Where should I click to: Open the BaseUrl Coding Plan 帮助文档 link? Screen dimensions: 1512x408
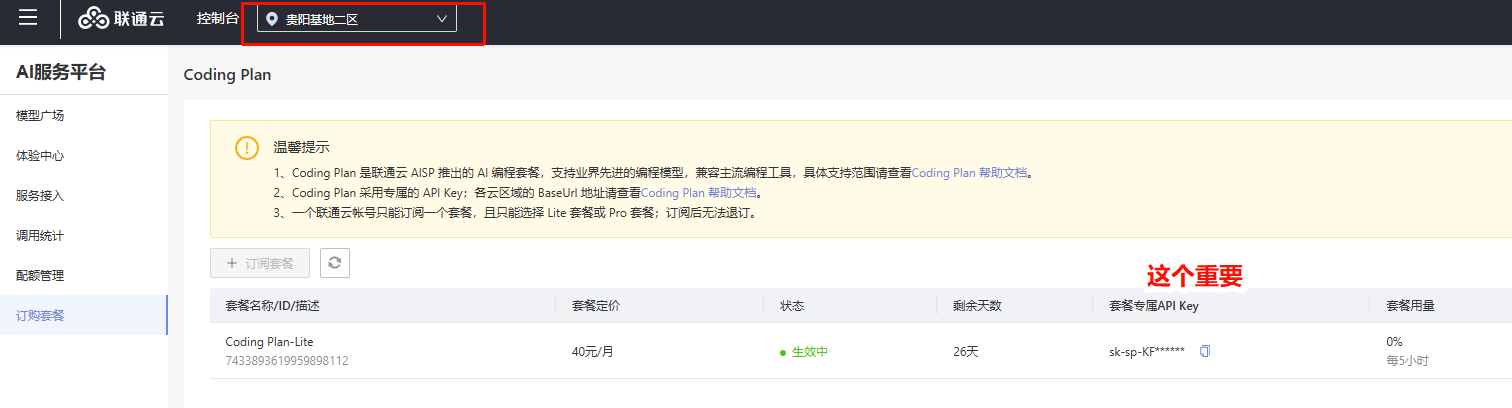coord(698,193)
